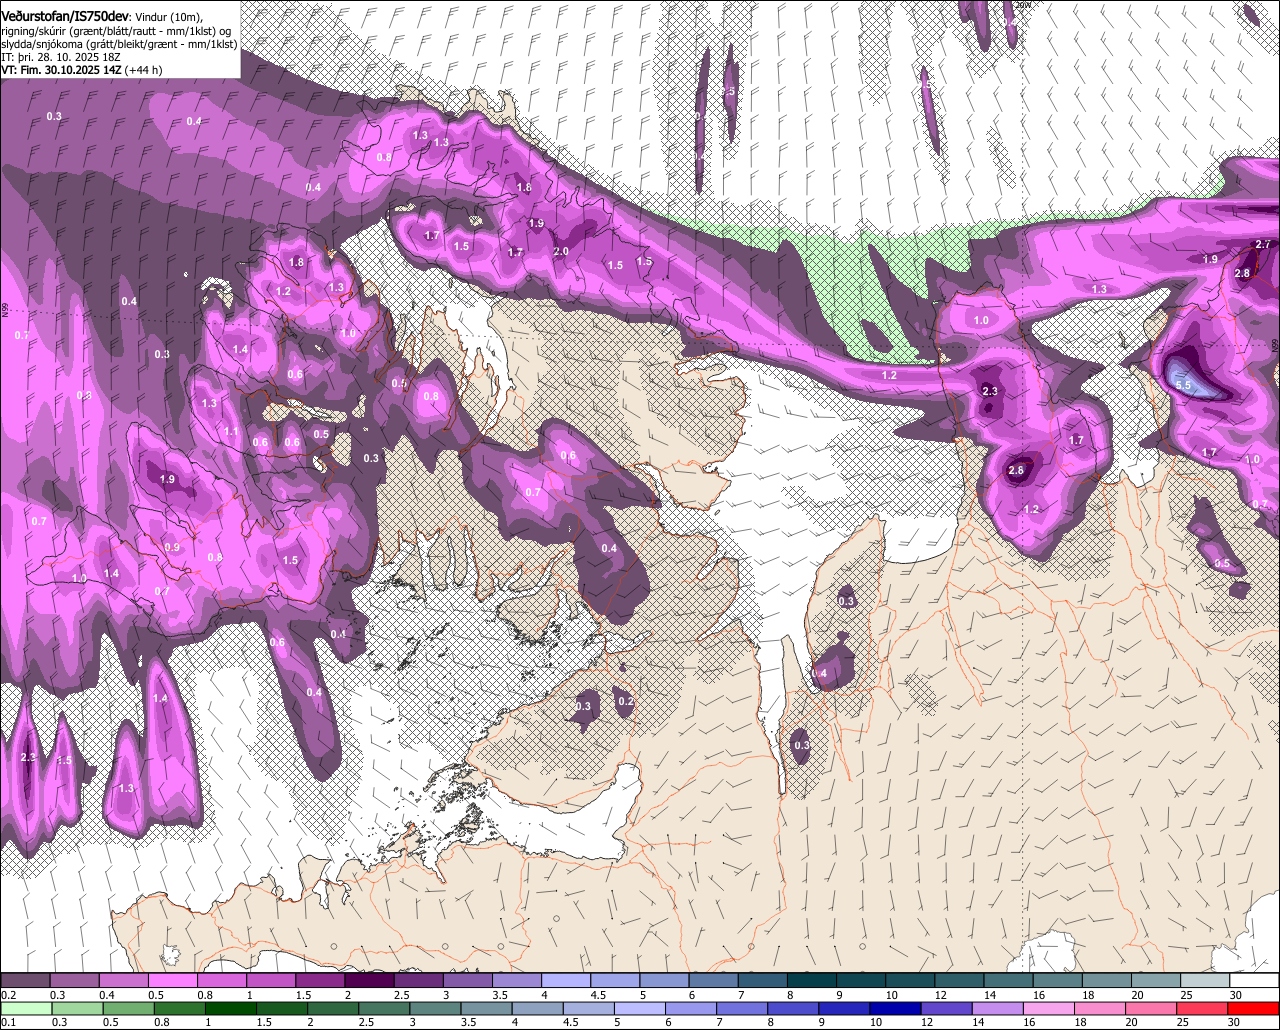The width and height of the screenshot is (1280, 1030).
Task: Click the 0.2 label in top legend row
Action: [9, 995]
